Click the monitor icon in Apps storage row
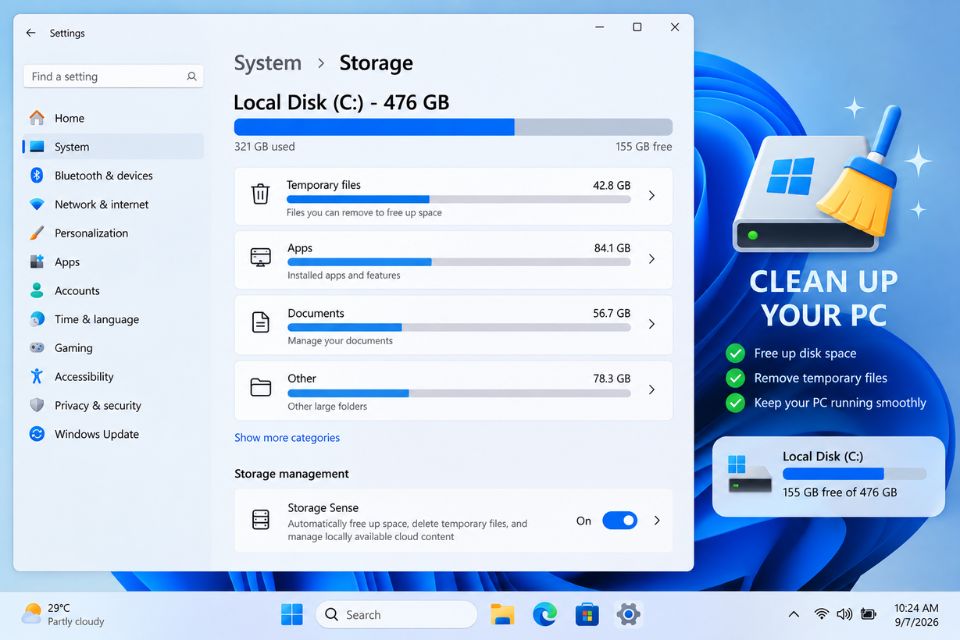960x640 pixels. (260, 257)
